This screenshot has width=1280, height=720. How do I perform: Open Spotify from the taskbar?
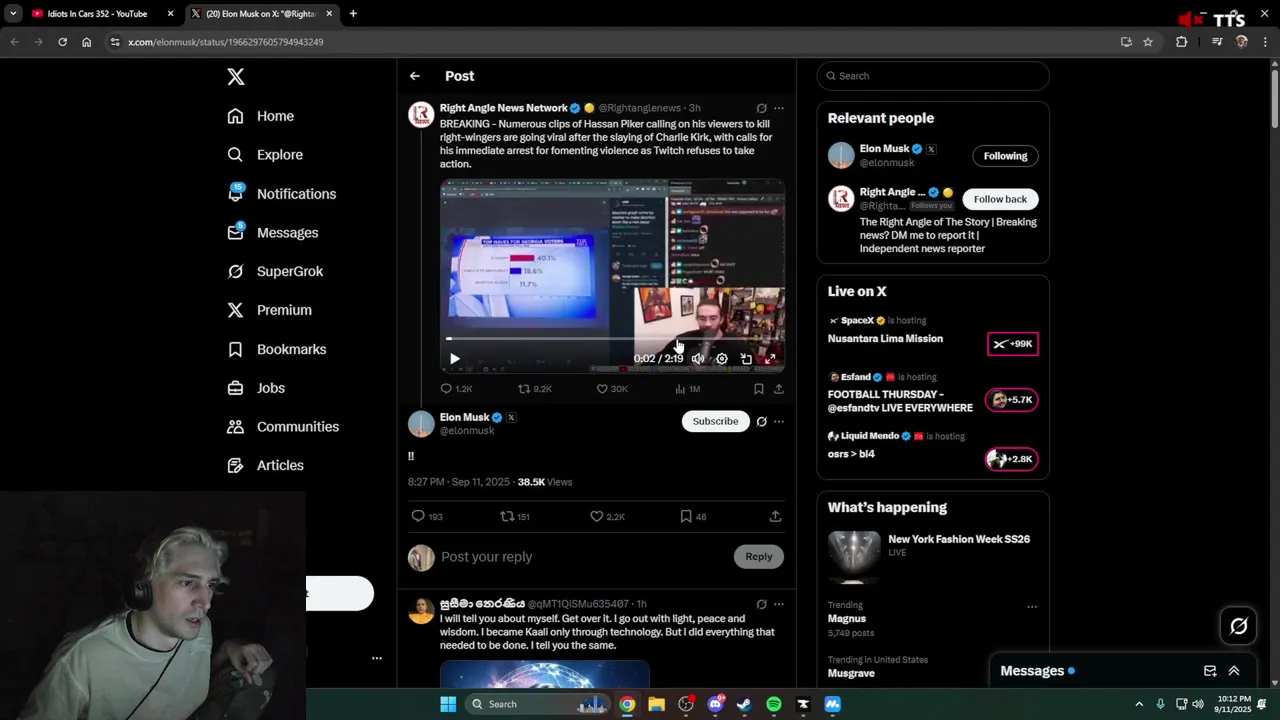pos(773,704)
